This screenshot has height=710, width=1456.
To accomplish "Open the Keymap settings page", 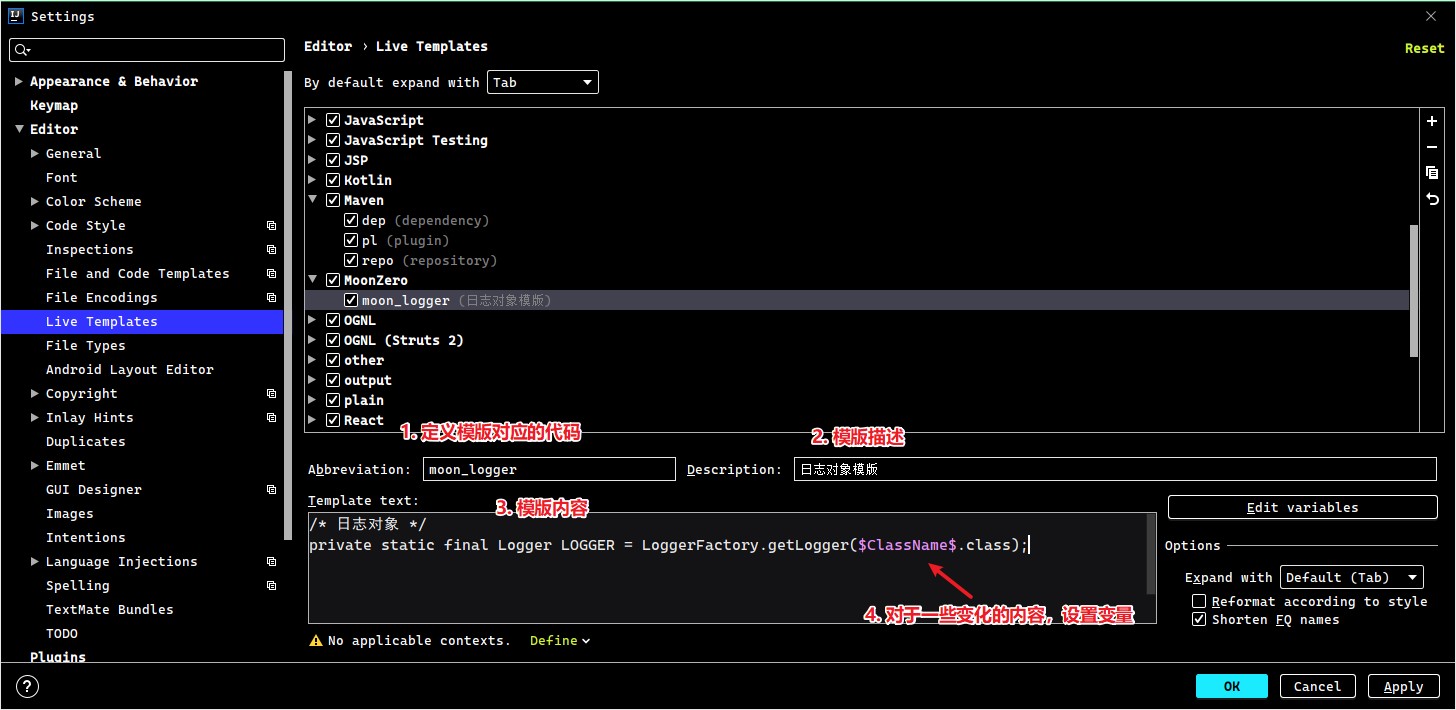I will (54, 106).
